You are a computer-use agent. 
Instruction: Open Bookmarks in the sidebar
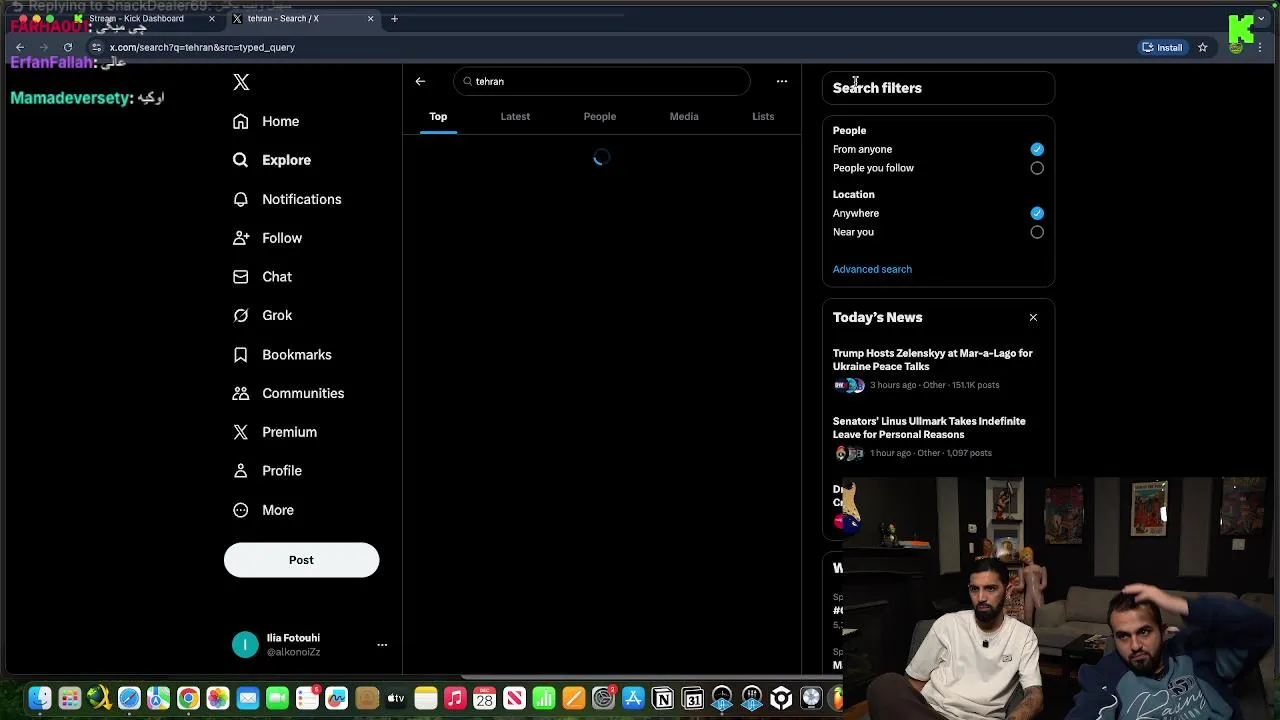point(282,355)
